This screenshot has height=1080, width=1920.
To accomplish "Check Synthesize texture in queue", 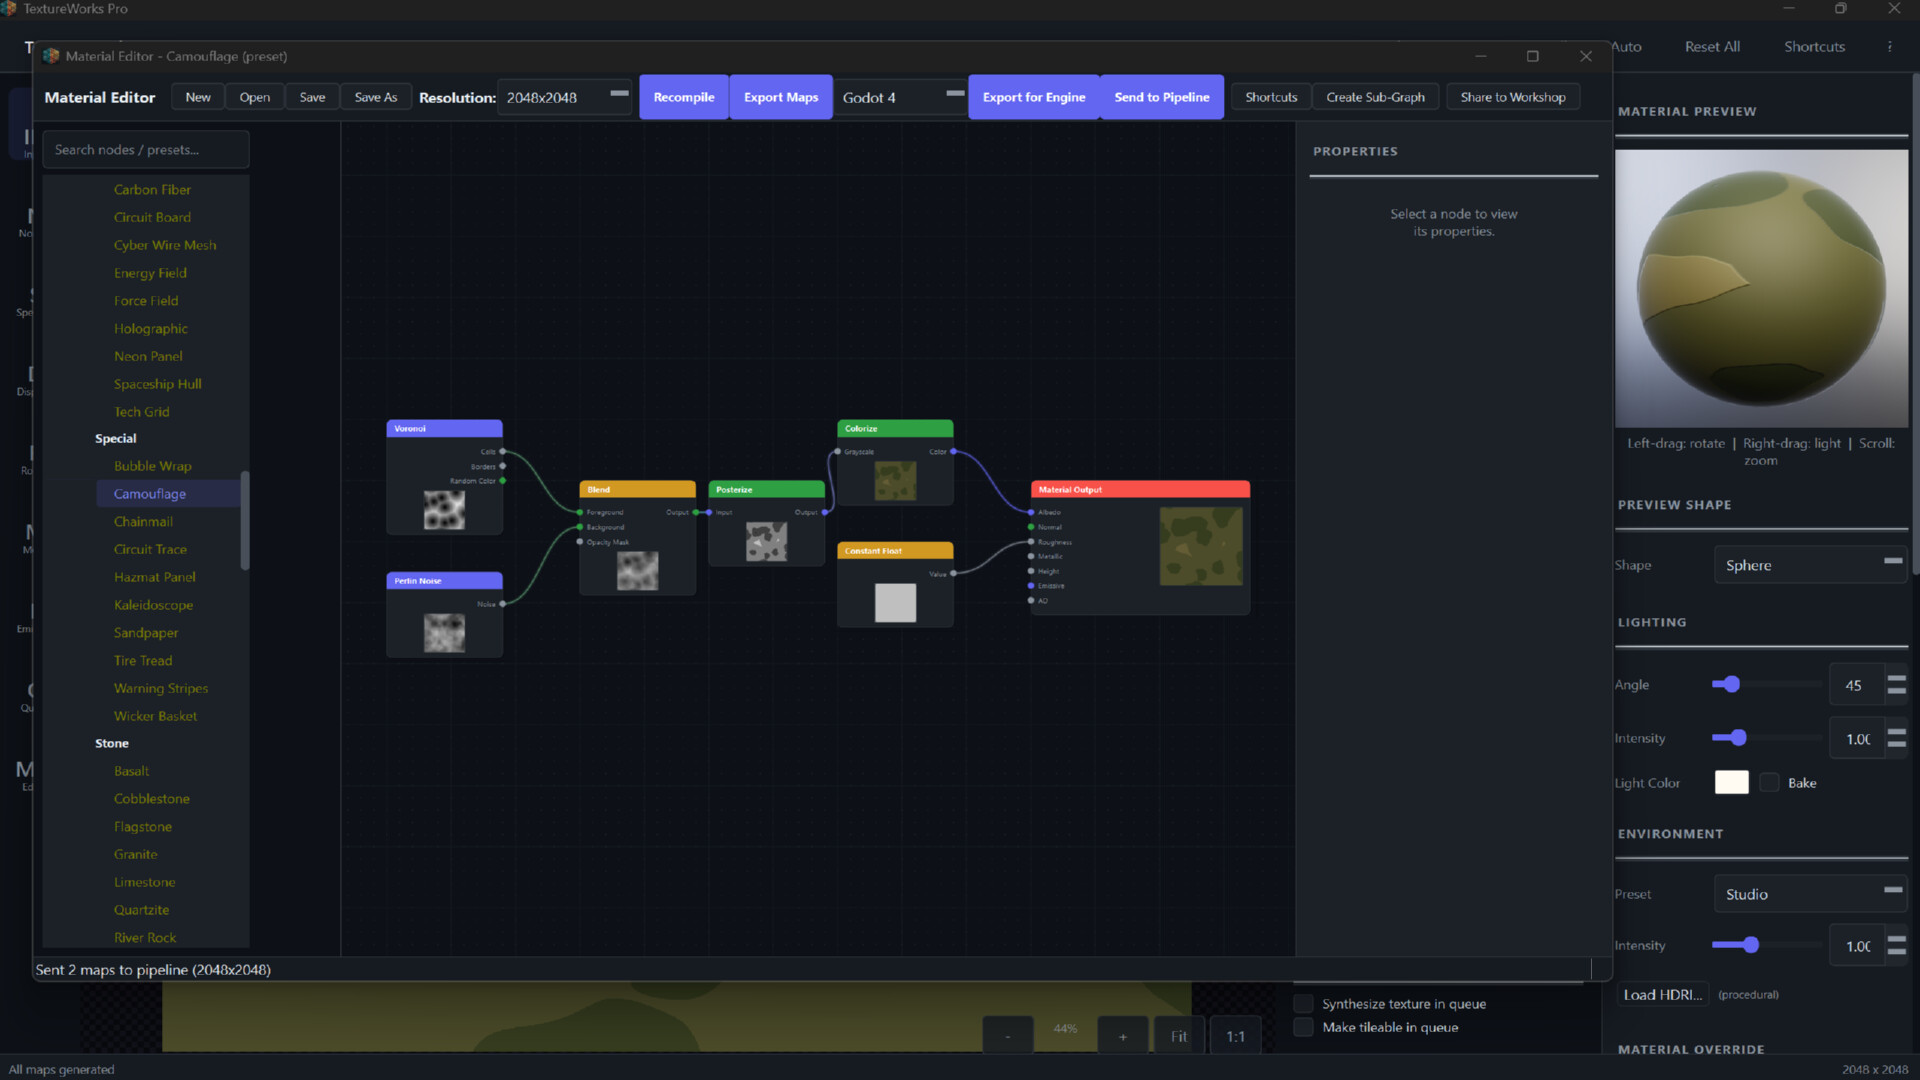I will point(1304,1003).
